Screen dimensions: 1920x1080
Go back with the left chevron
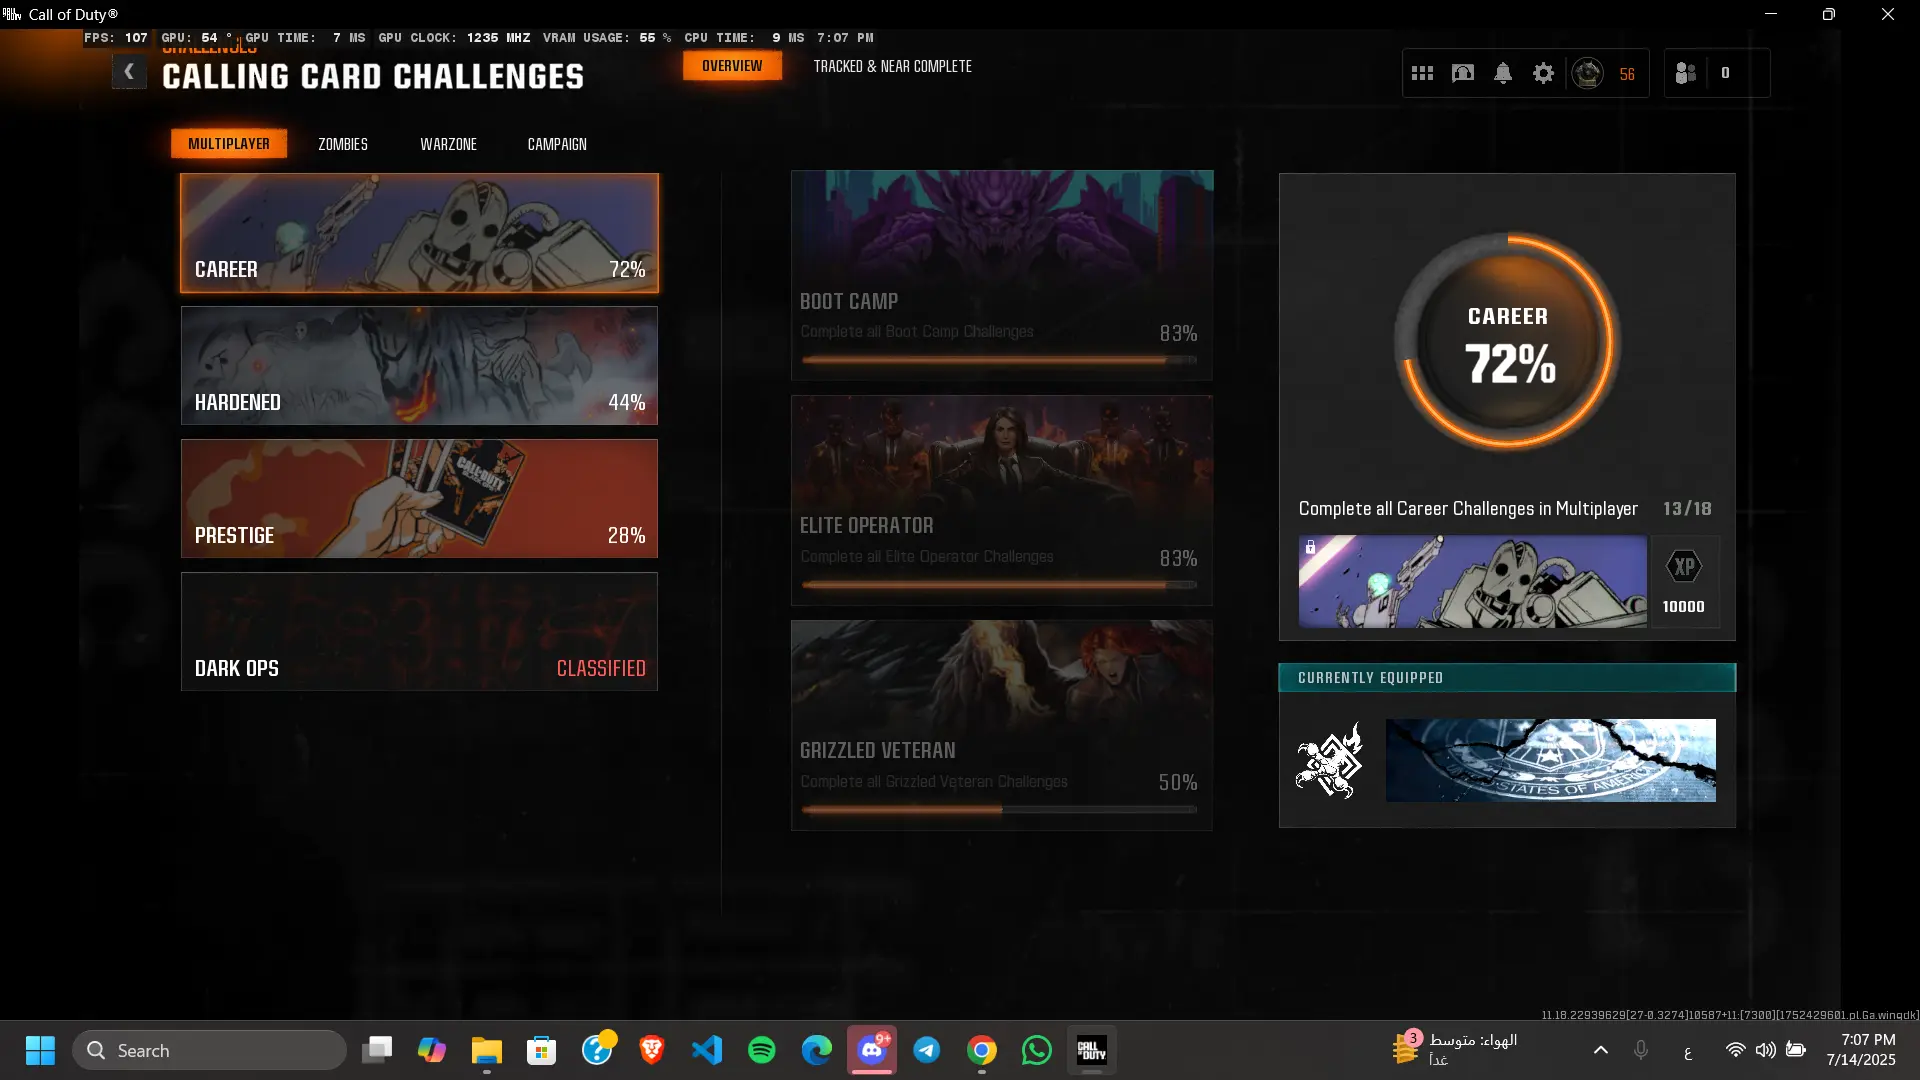[129, 72]
